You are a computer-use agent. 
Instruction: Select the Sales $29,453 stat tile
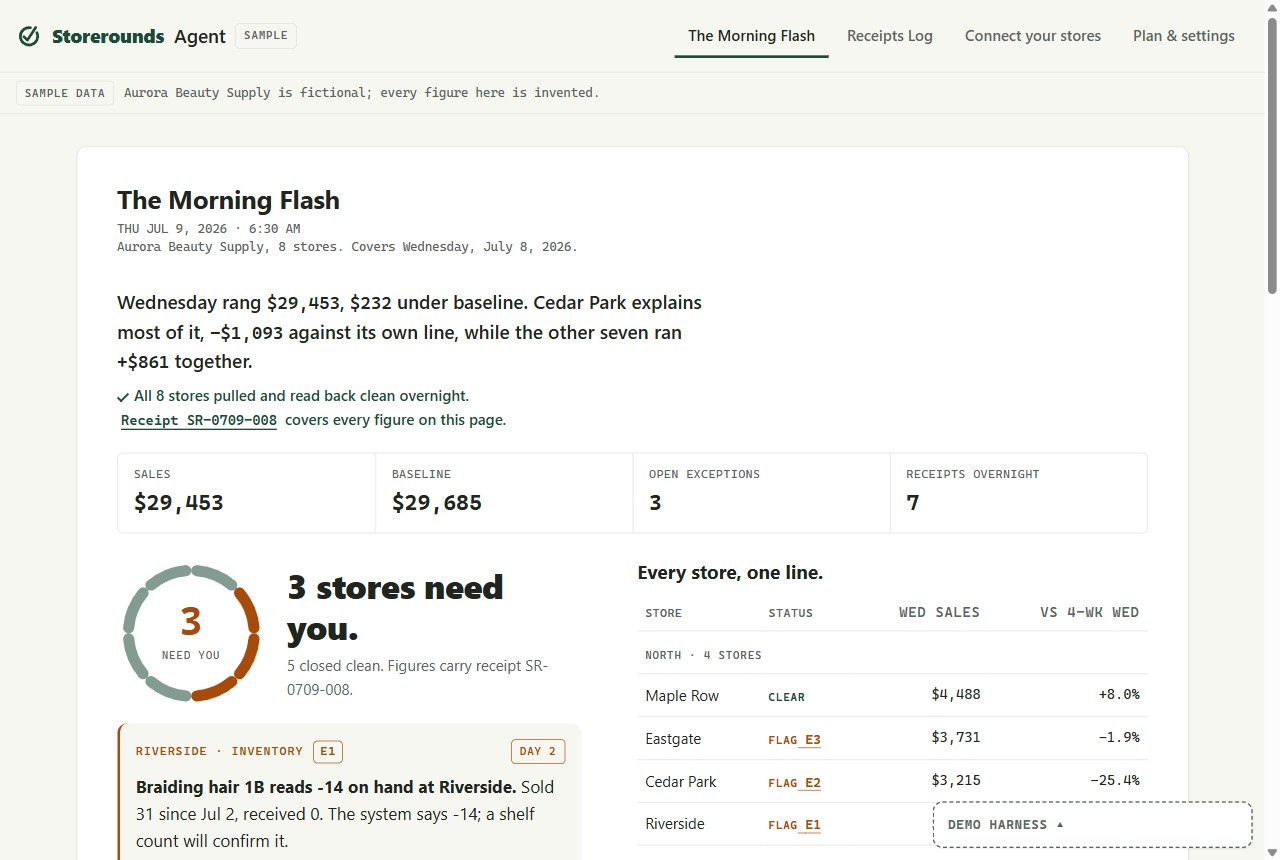247,493
